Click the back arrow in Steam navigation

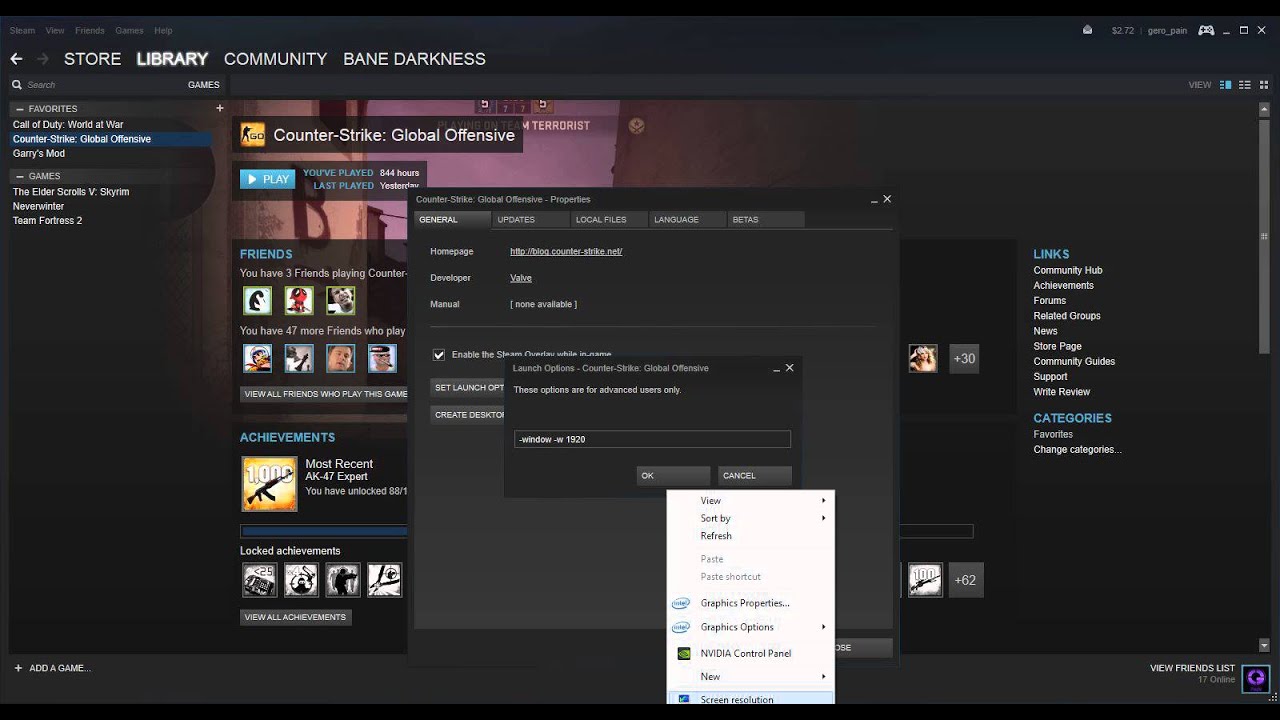tap(16, 59)
